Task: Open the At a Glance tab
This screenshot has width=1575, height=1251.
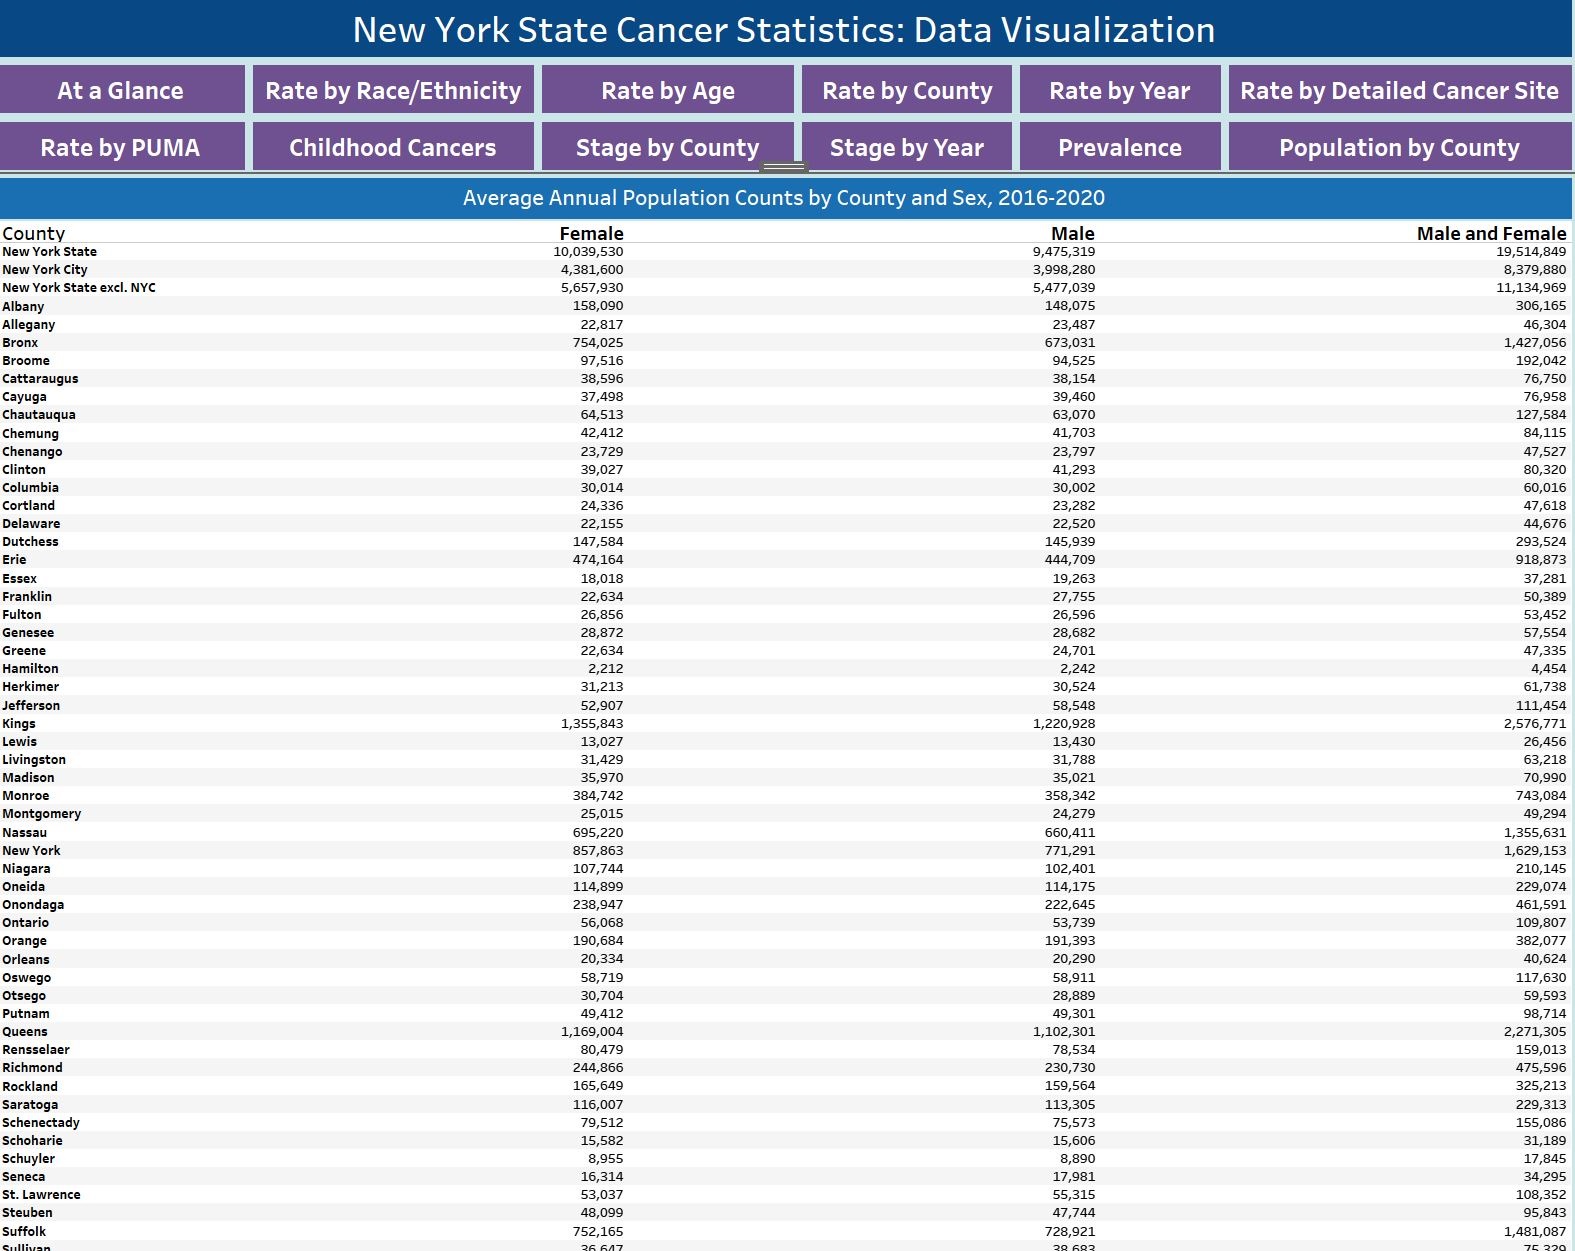Action: point(121,90)
